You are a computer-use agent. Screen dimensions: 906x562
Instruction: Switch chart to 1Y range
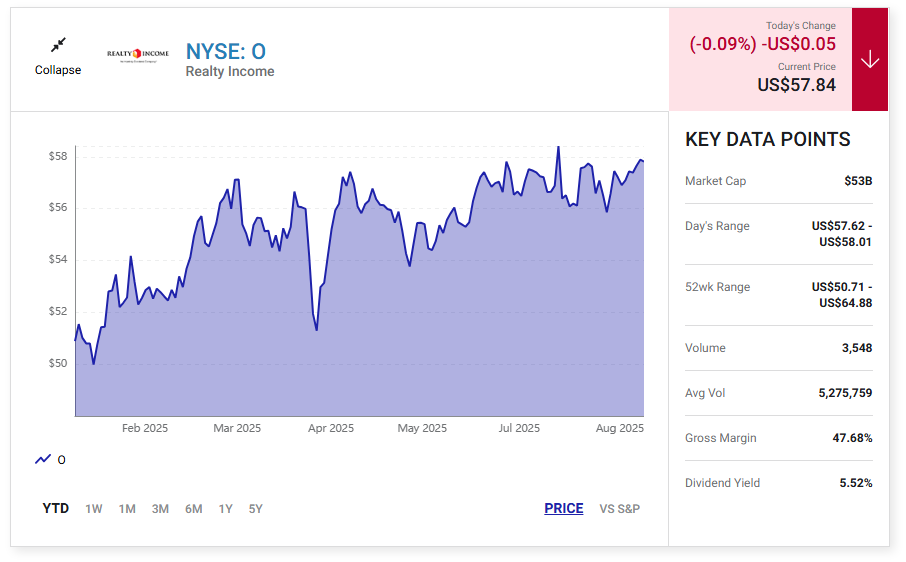coord(225,509)
